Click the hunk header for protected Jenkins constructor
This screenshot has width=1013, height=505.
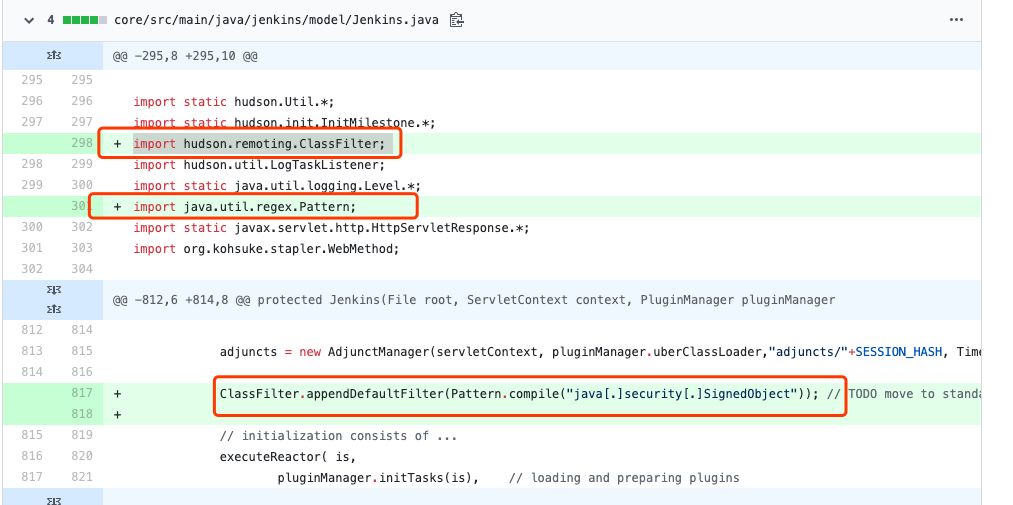click(474, 300)
